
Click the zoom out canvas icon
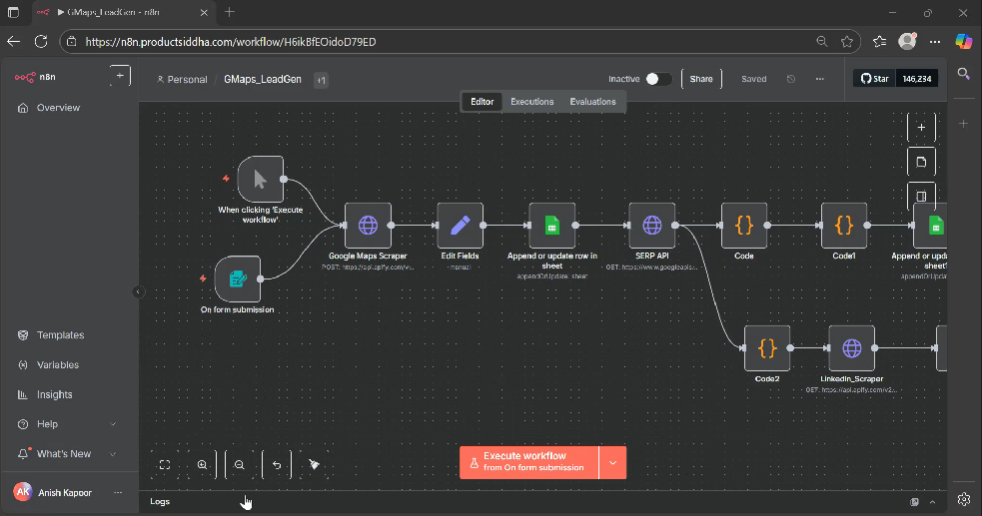[240, 464]
